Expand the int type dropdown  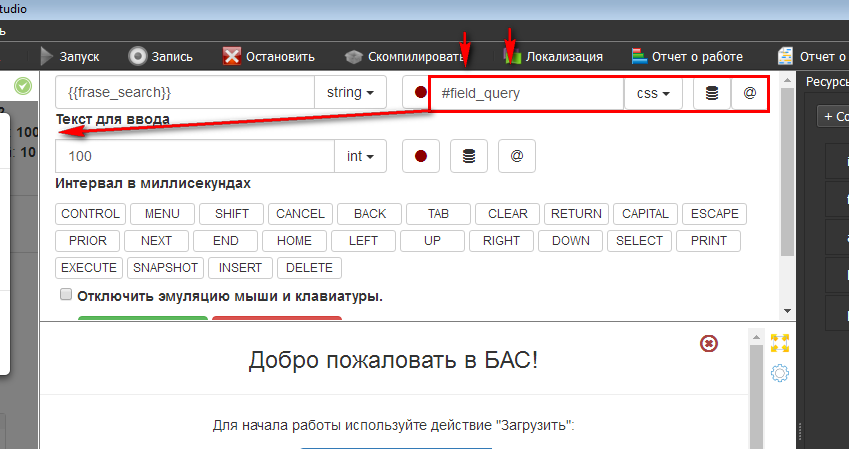pos(360,156)
